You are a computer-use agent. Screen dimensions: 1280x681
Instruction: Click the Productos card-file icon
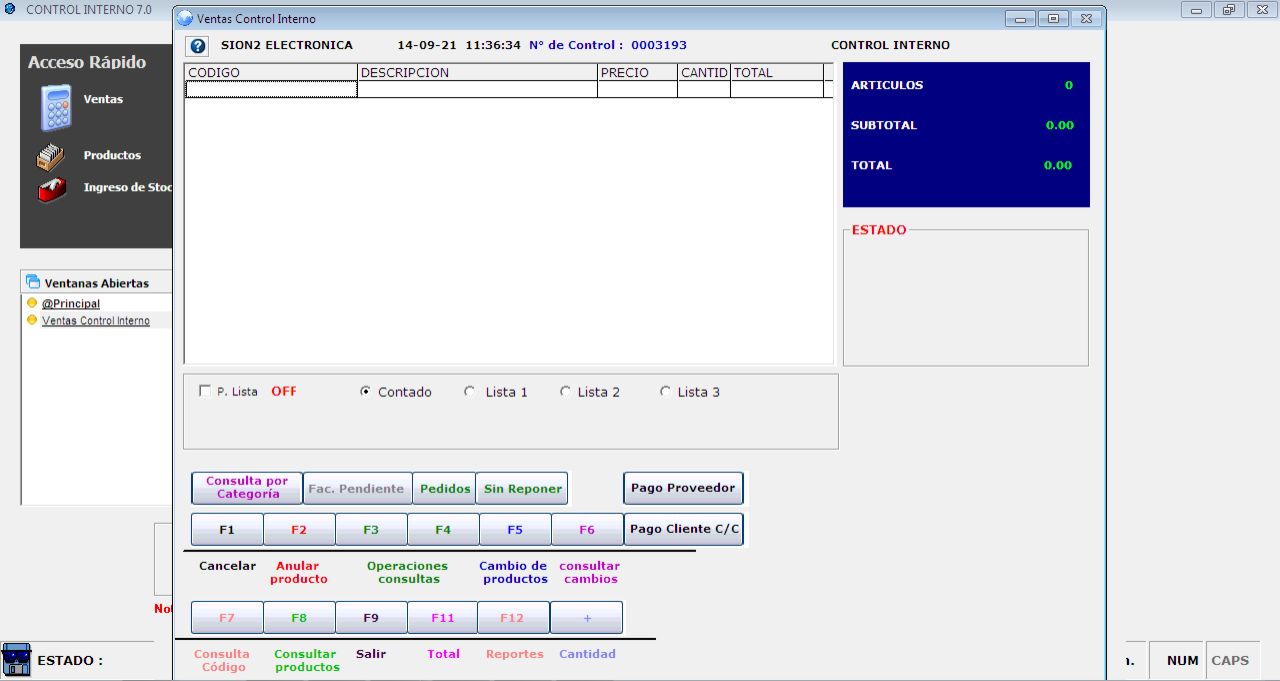50,157
